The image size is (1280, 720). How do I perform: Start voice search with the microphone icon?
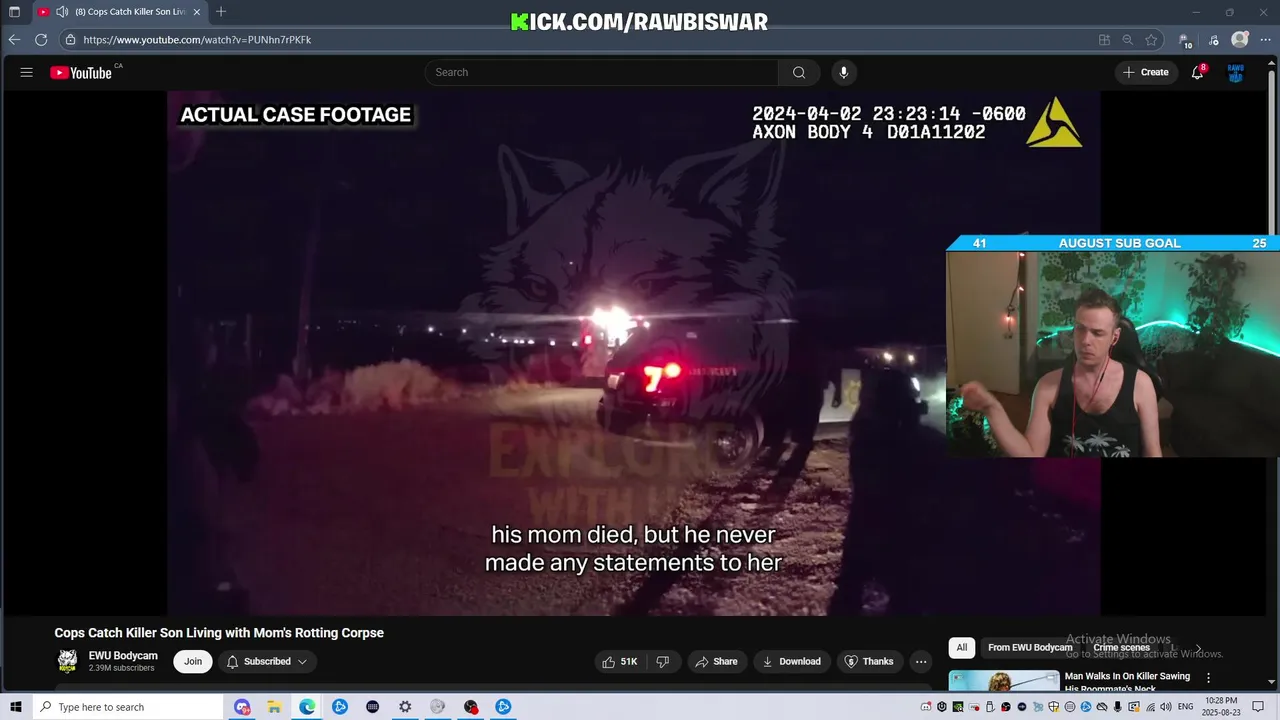pyautogui.click(x=844, y=72)
